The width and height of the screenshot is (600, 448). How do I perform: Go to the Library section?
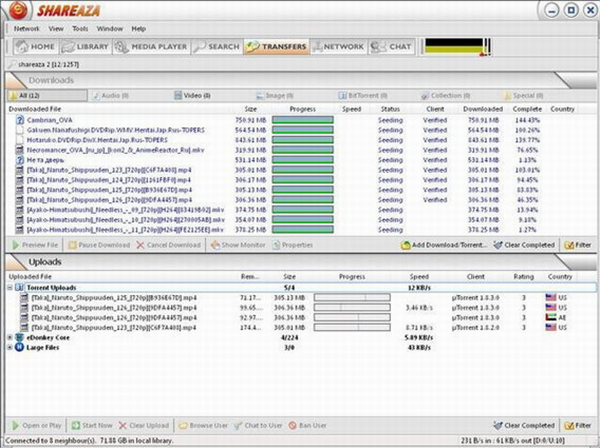click(90, 47)
